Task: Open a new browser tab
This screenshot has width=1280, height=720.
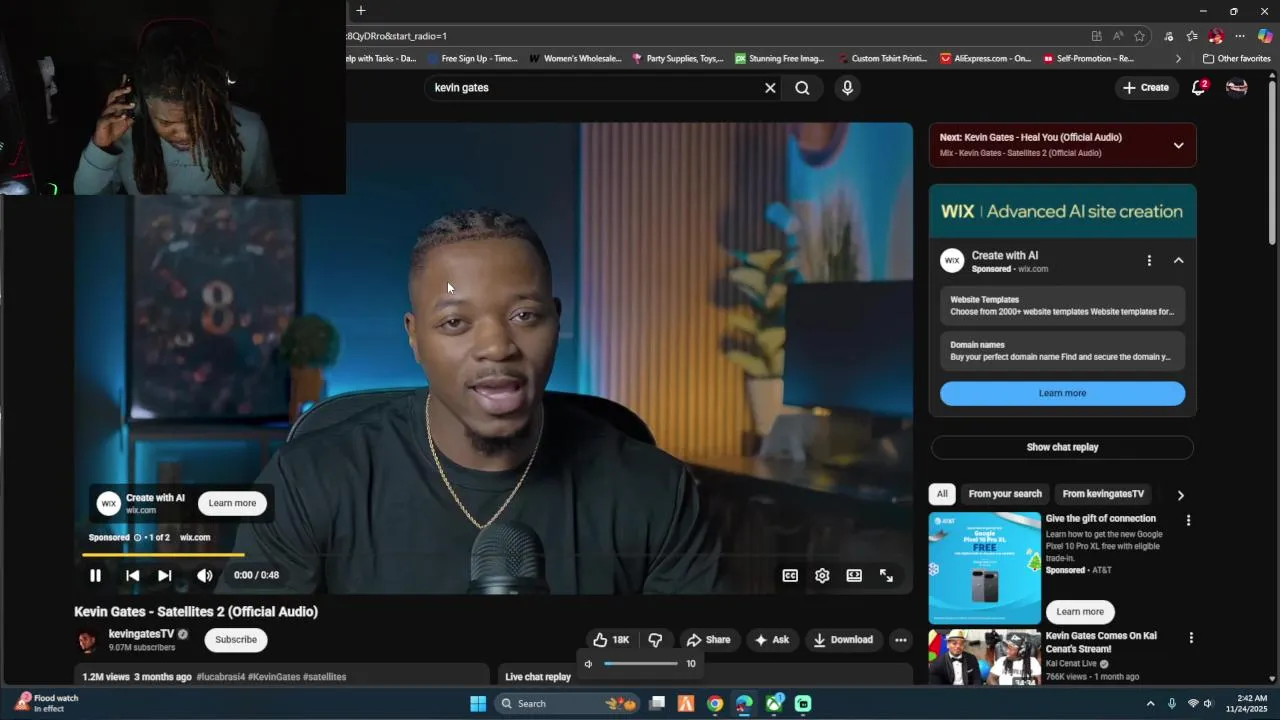Action: 361,11
